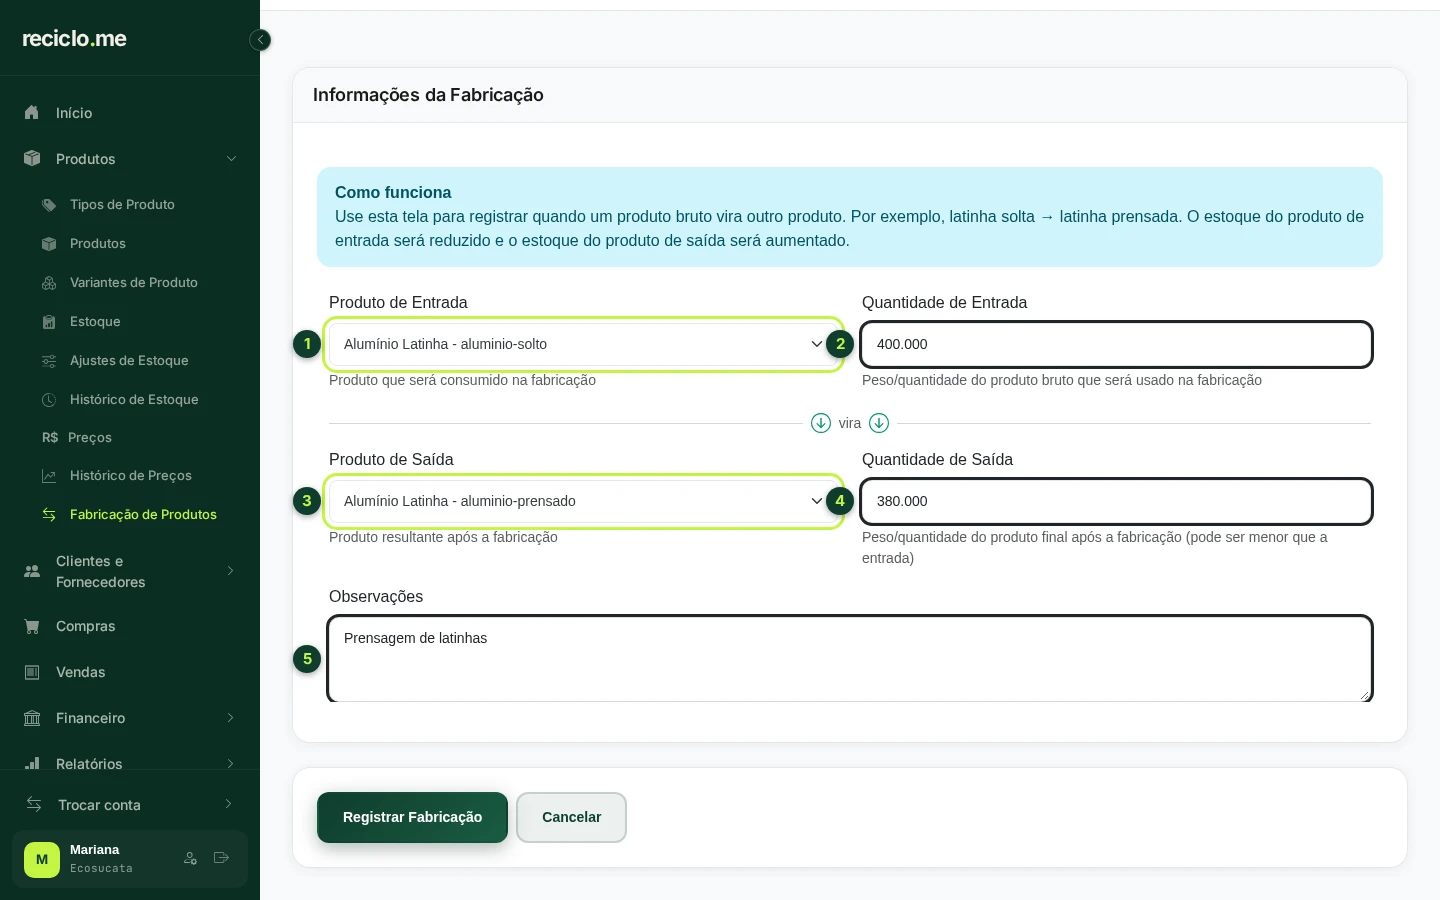Go to Início via the home icon
Screen dimensions: 1440x900
32,113
